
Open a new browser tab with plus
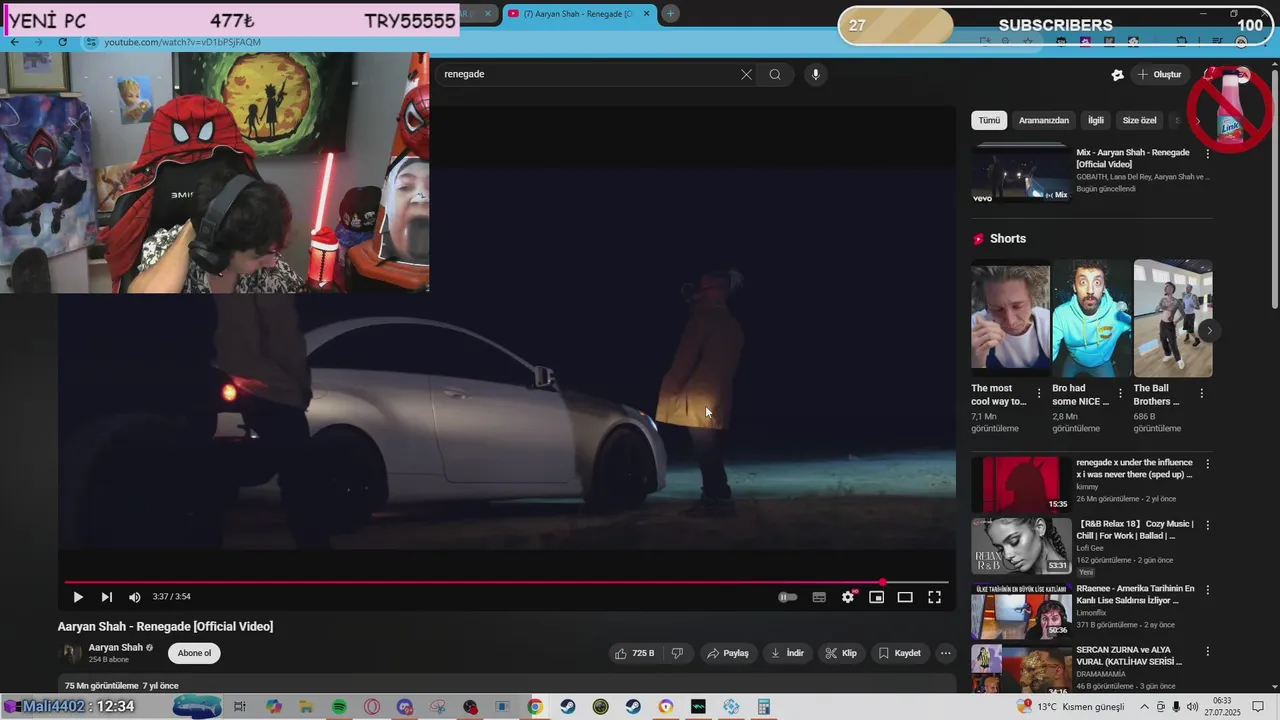(670, 13)
